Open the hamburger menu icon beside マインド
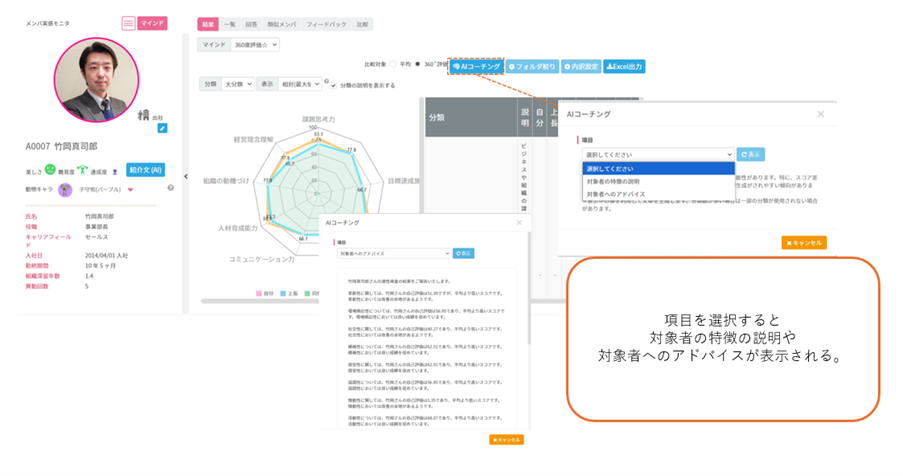This screenshot has width=903, height=476. click(128, 23)
